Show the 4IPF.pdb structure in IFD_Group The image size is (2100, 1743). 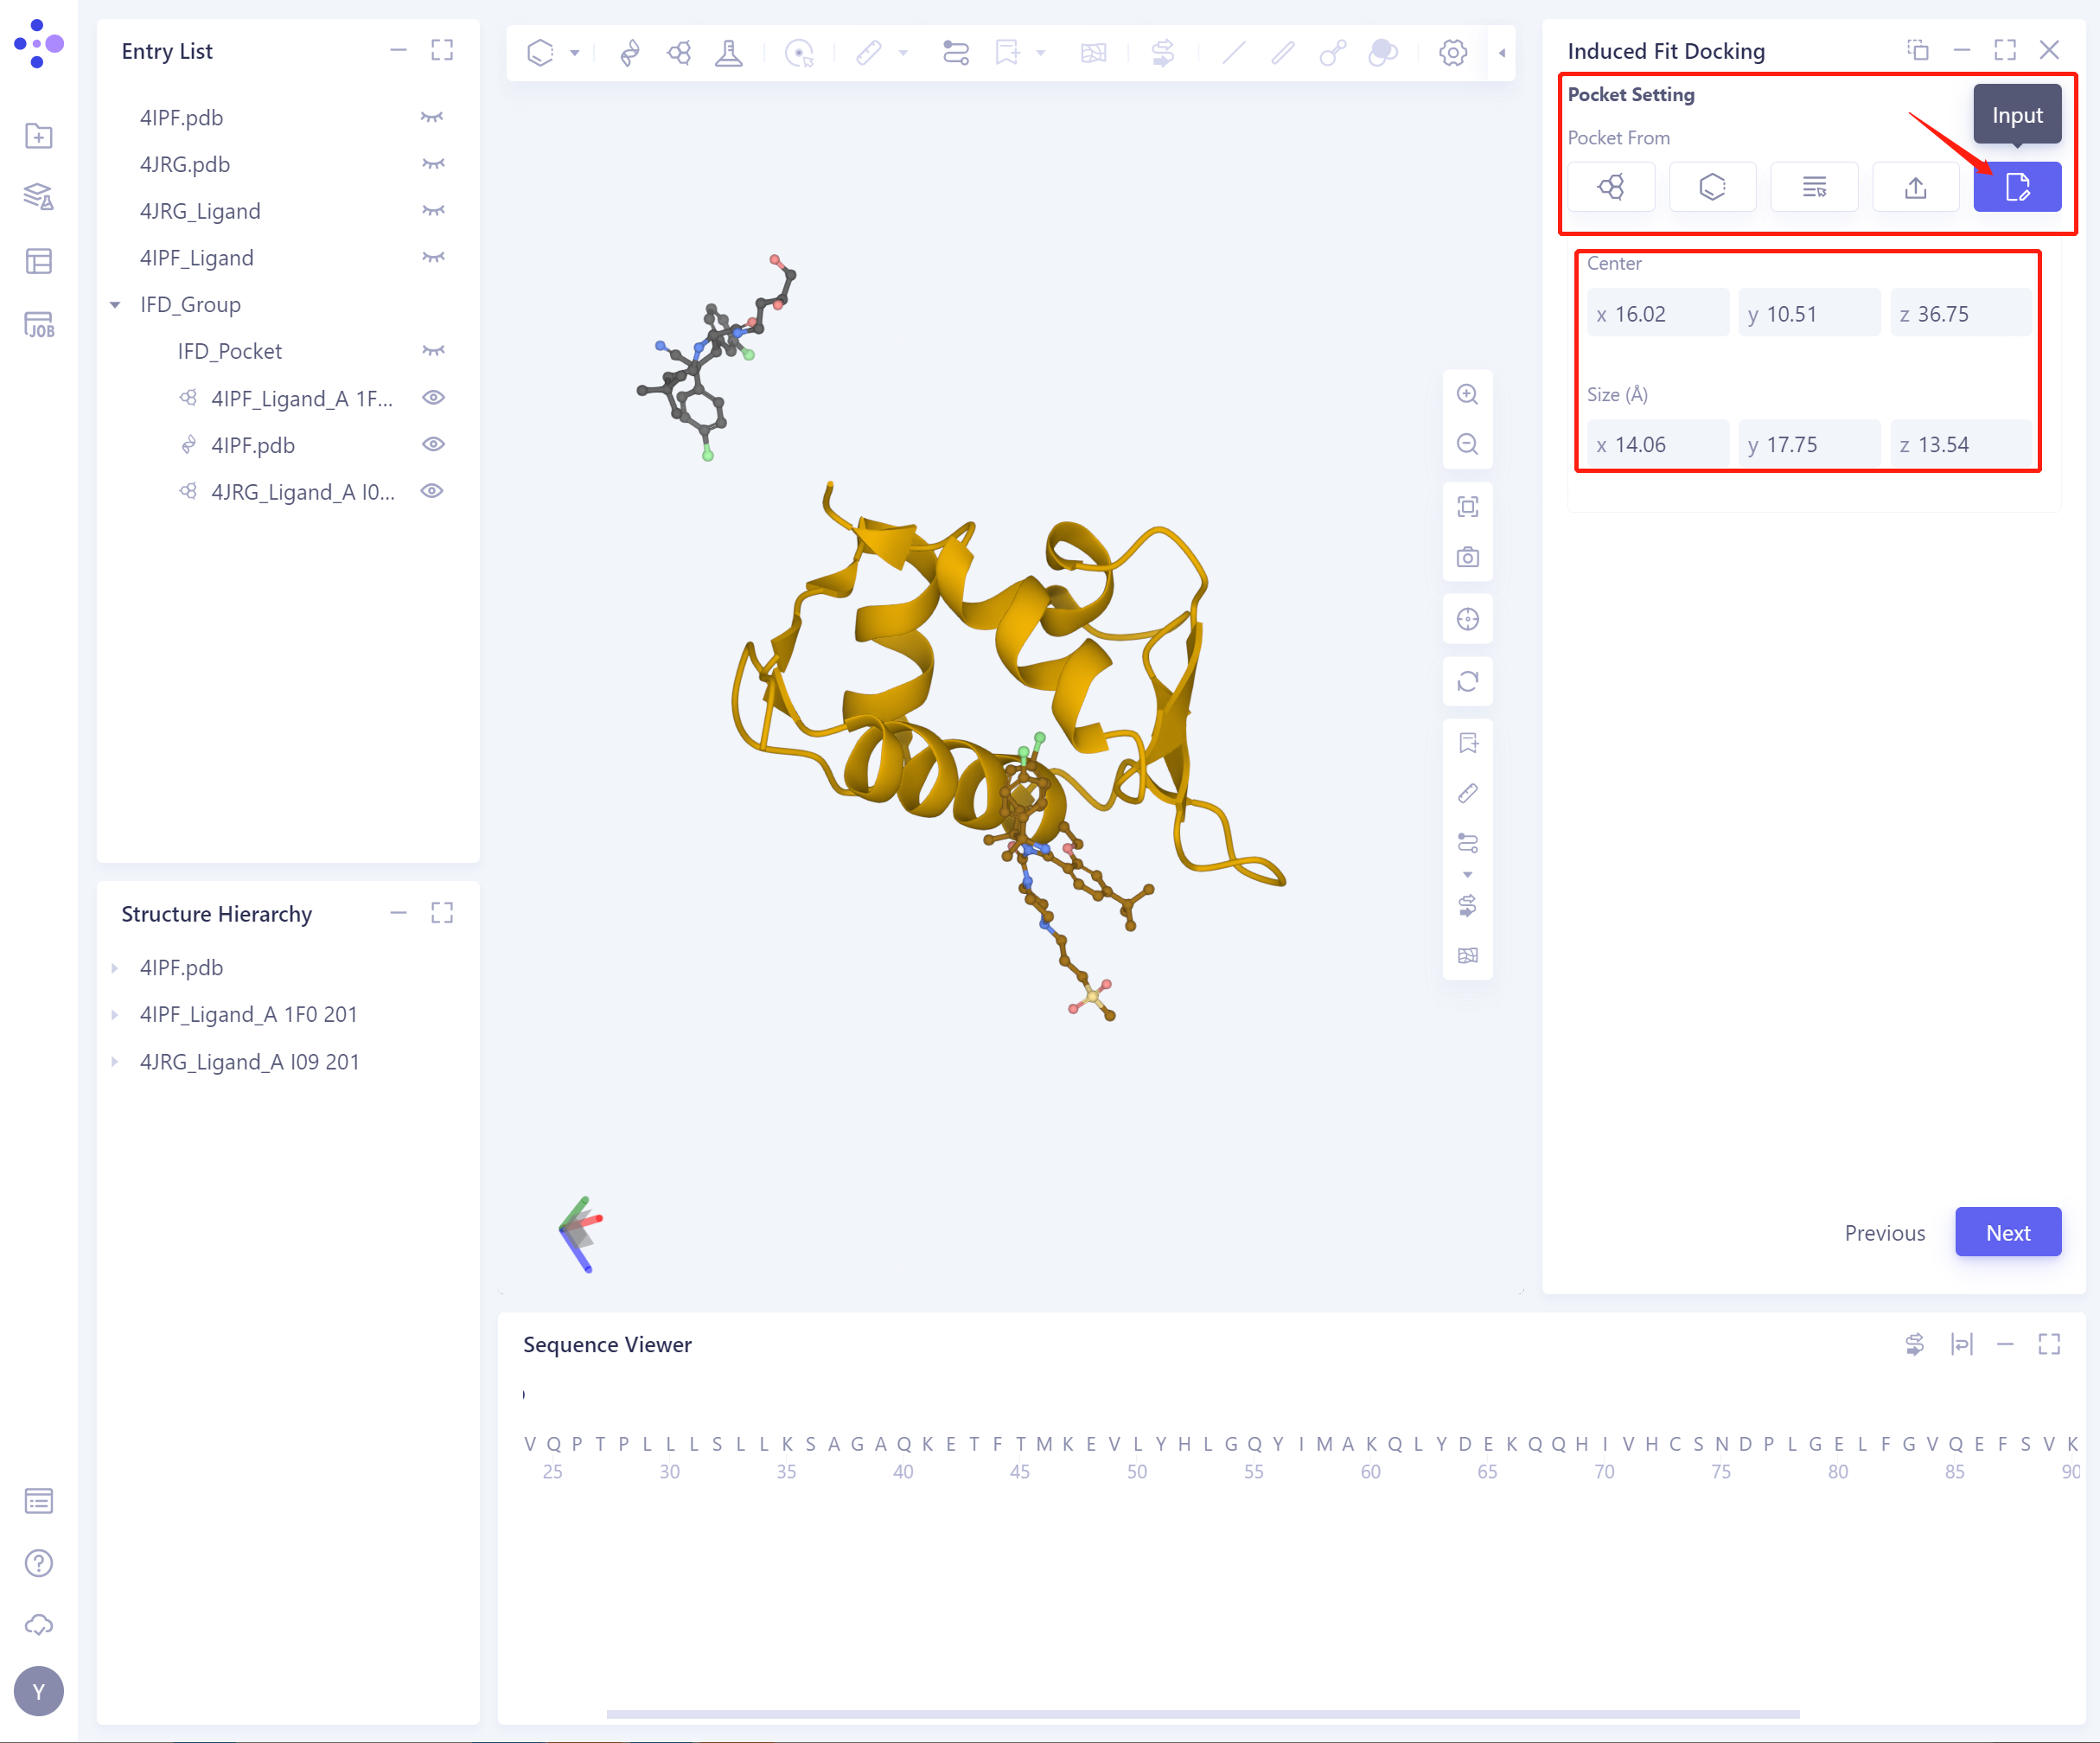coord(433,445)
